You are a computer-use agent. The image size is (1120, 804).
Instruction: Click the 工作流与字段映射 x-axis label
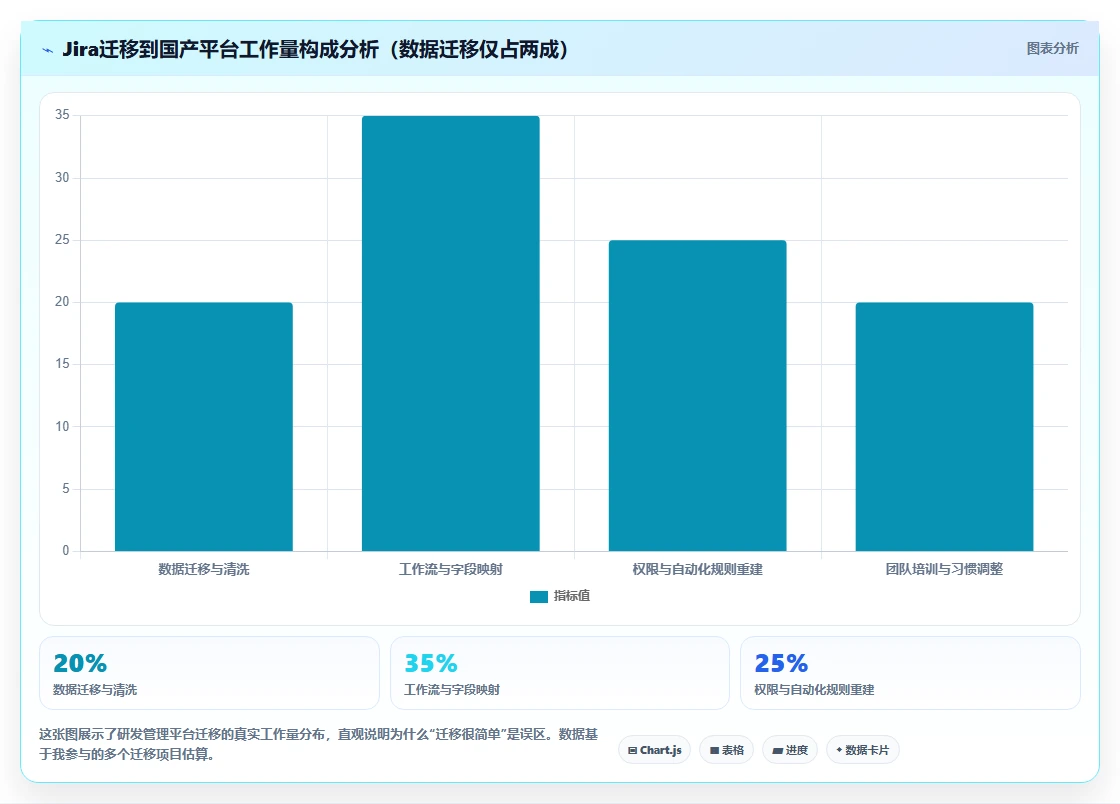click(451, 569)
